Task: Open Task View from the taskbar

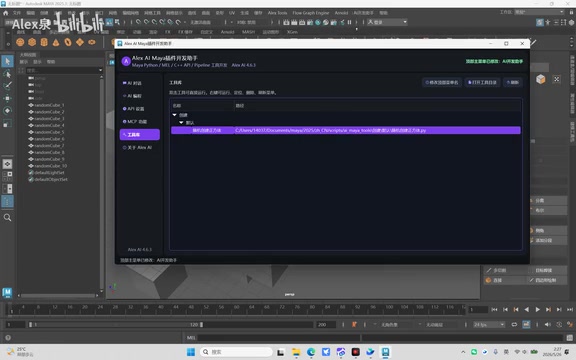Action: [281, 352]
